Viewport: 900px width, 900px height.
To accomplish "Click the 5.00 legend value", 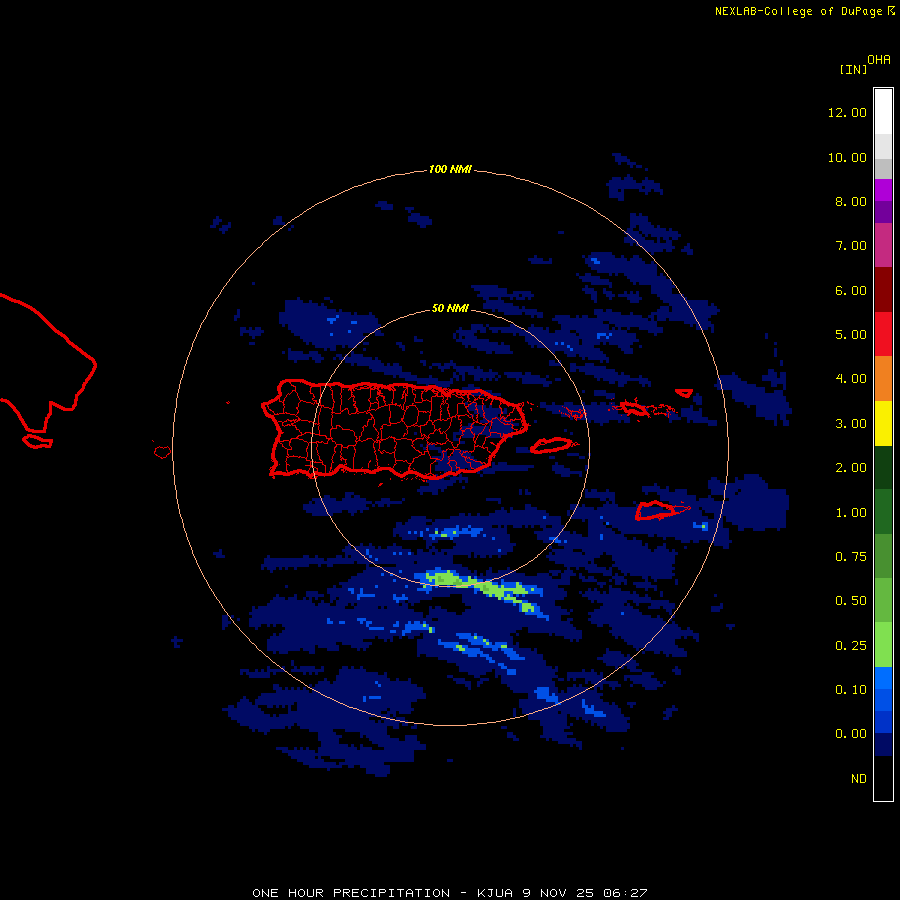I will 851,335.
